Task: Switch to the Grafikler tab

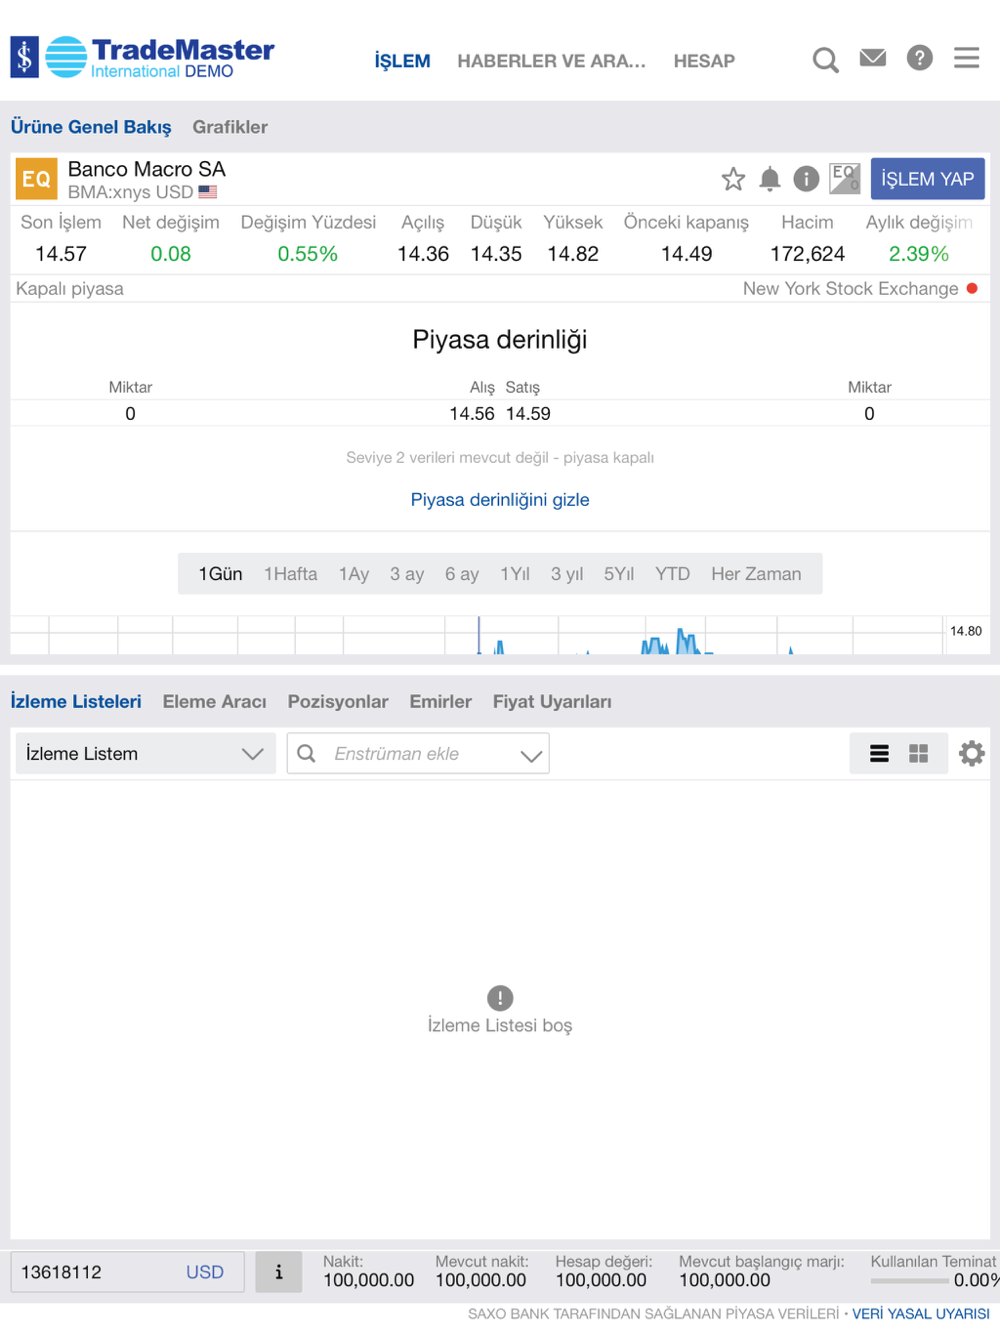Action: click(x=230, y=127)
